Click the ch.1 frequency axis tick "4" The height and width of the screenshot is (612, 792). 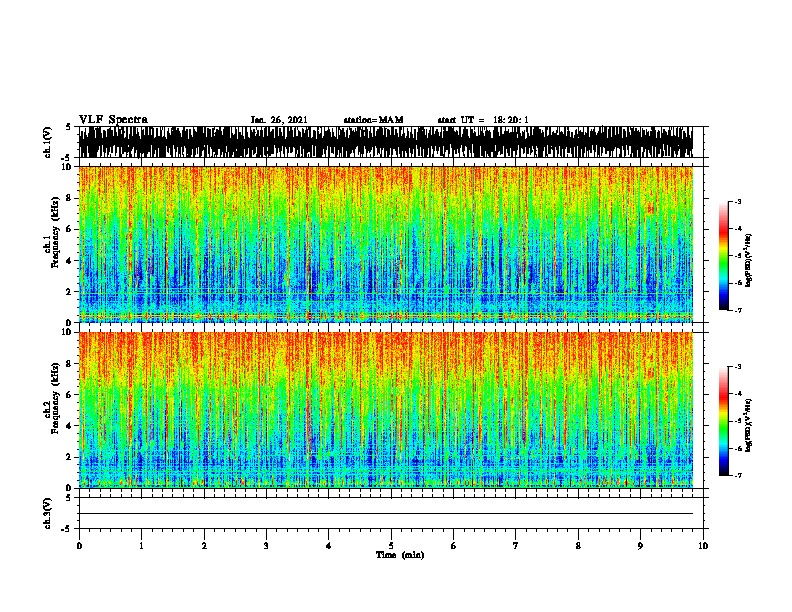[x=69, y=261]
